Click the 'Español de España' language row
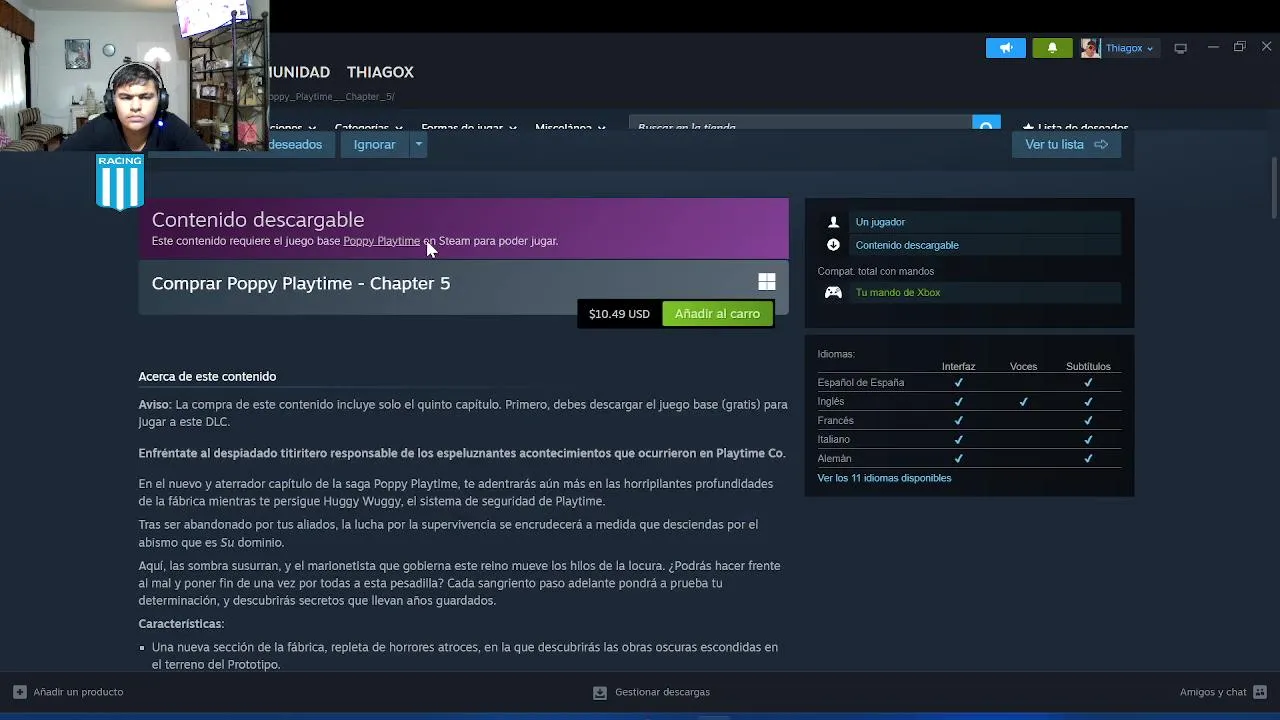1280x720 pixels. click(969, 382)
